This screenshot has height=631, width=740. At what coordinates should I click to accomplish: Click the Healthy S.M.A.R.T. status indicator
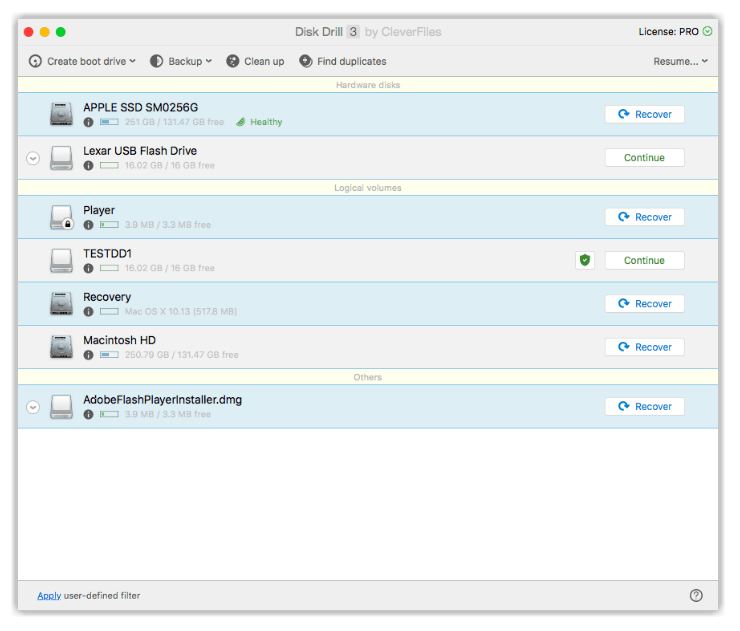pyautogui.click(x=259, y=122)
